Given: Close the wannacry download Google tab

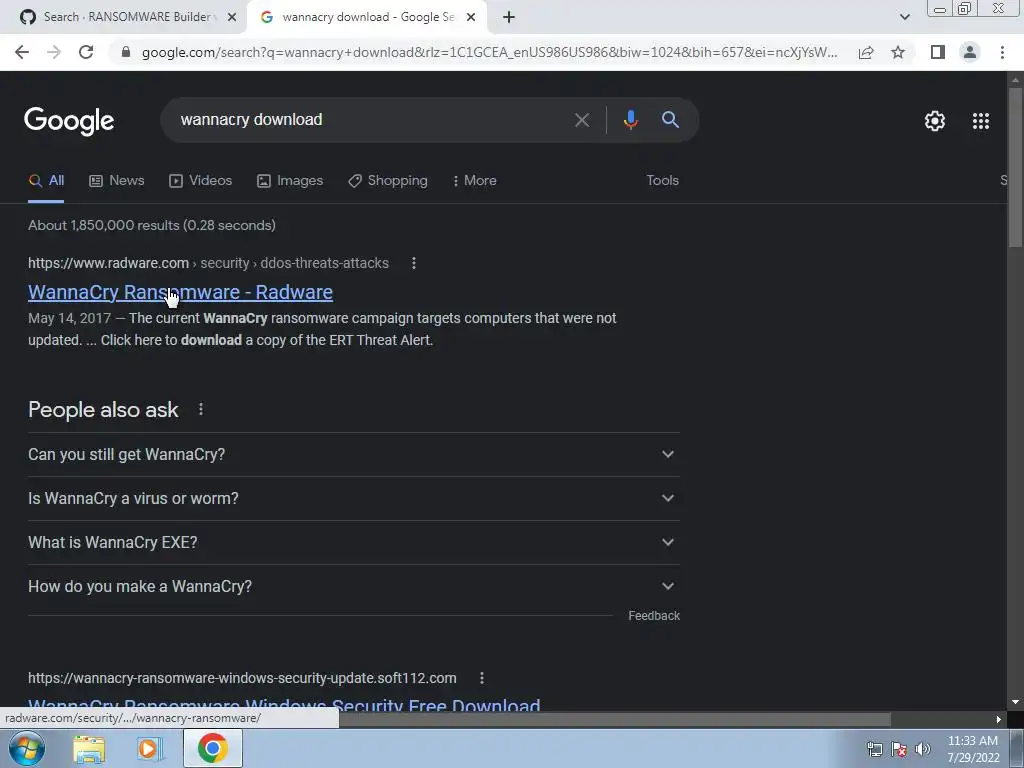Looking at the screenshot, I should coord(471,18).
